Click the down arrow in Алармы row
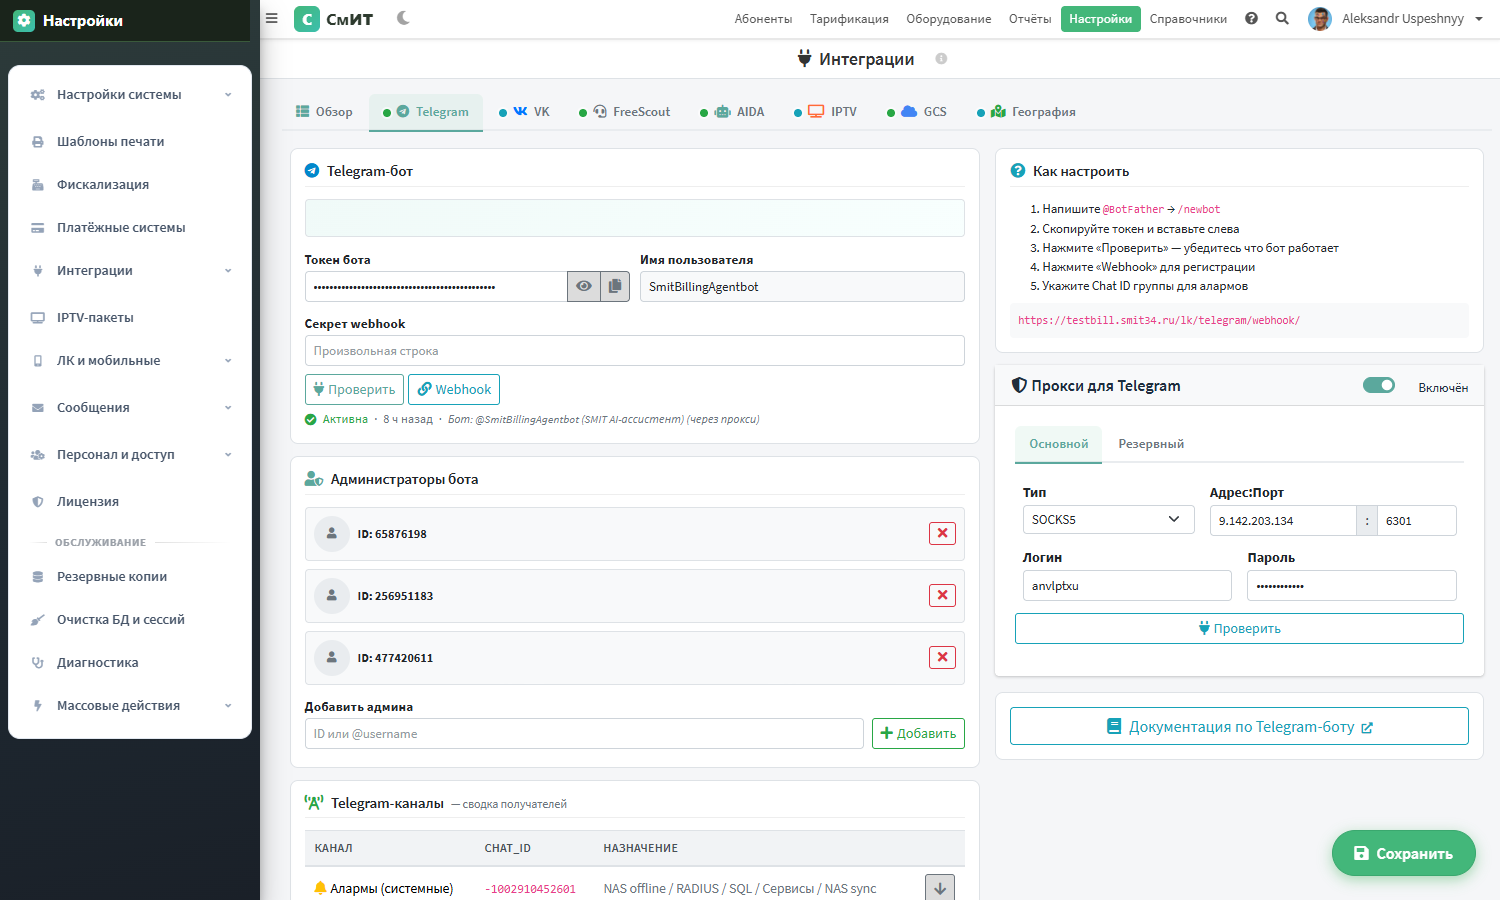This screenshot has height=900, width=1500. pyautogui.click(x=940, y=888)
